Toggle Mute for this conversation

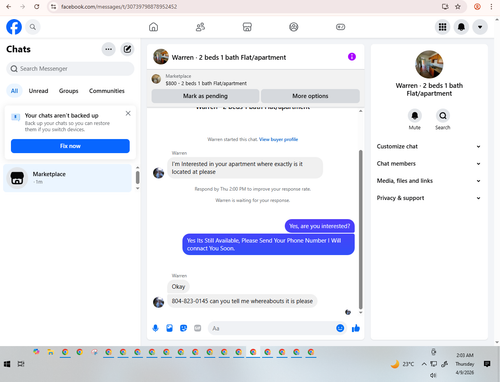(415, 116)
